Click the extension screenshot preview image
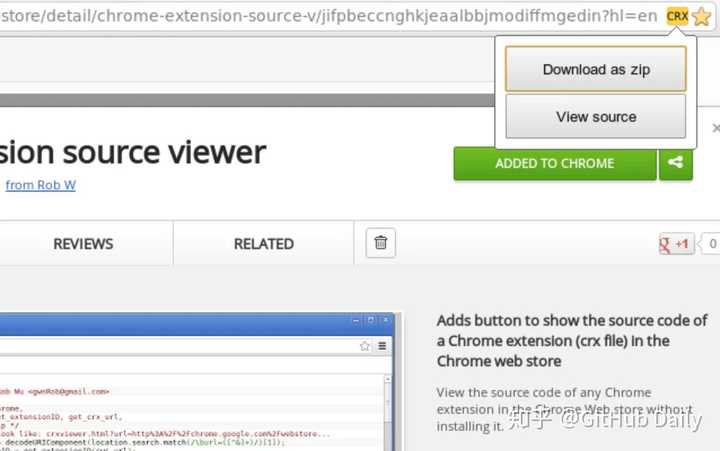The height and width of the screenshot is (451, 720). click(x=197, y=382)
